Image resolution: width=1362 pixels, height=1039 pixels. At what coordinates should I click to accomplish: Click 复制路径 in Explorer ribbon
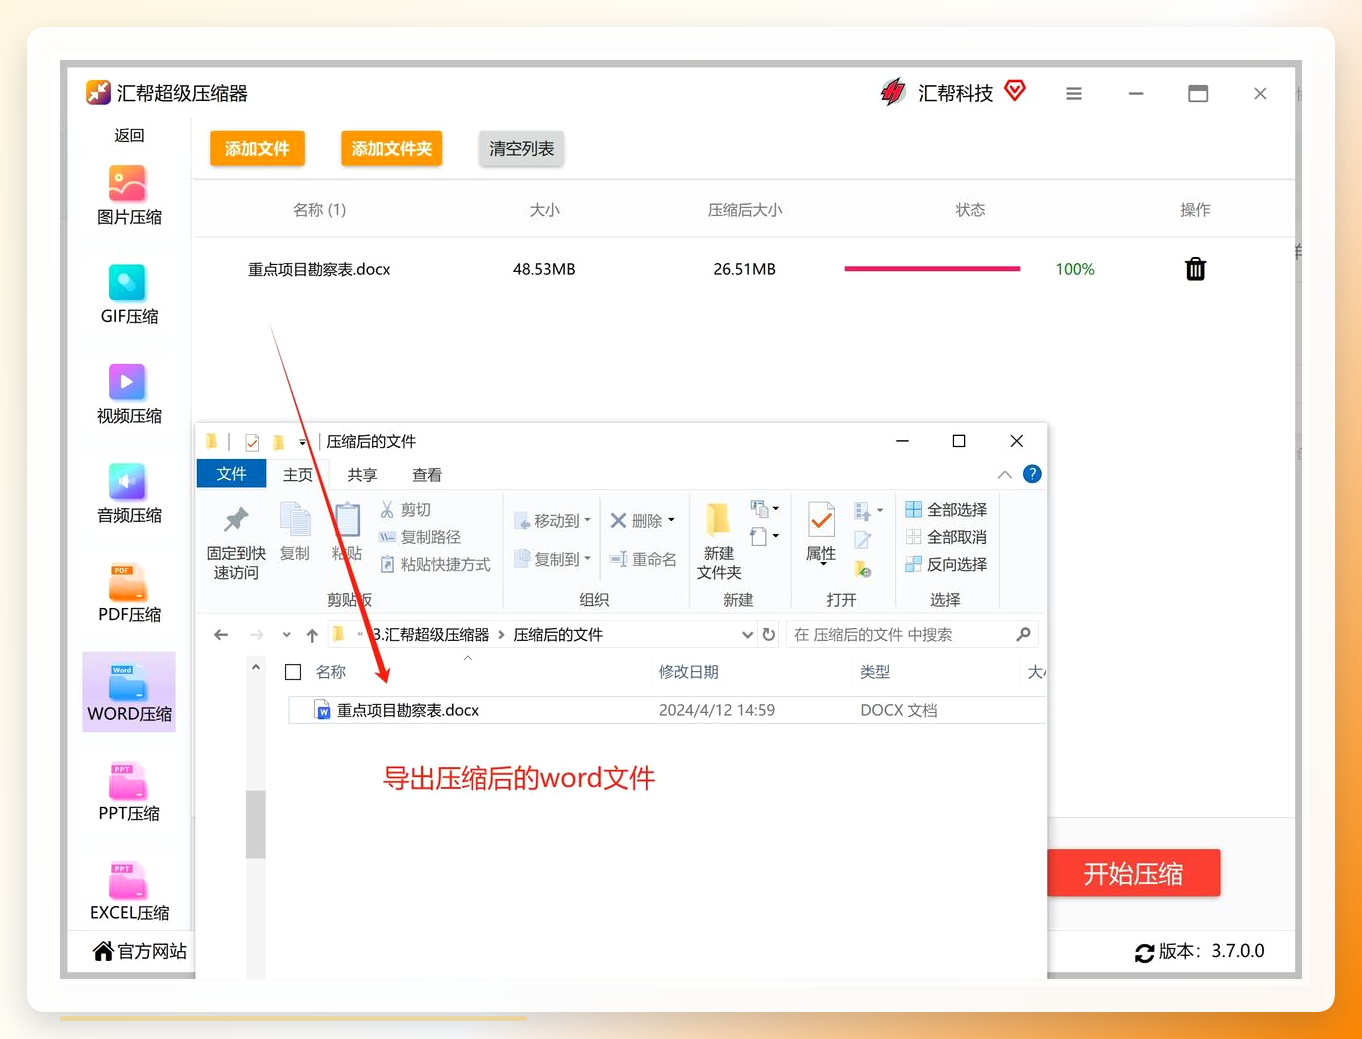(420, 537)
